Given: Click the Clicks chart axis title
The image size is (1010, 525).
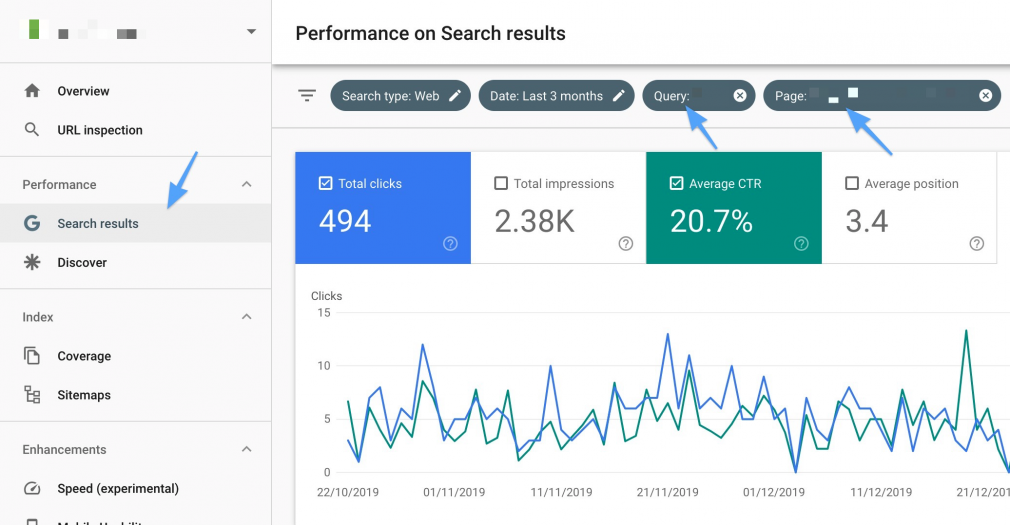Looking at the screenshot, I should tap(327, 296).
